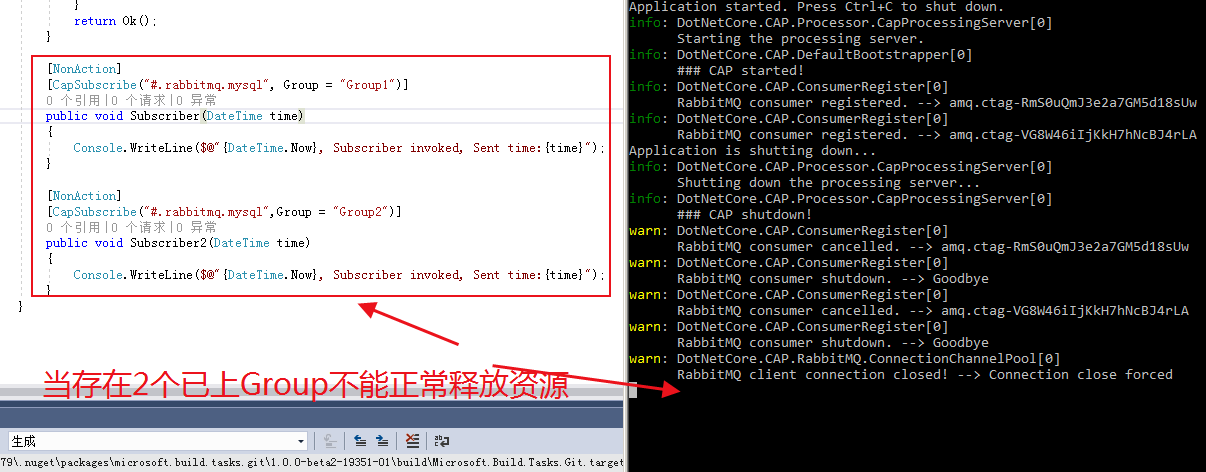
Task: Click 'public void Subscriber2(DateTime time)' declaration
Action: point(178,243)
